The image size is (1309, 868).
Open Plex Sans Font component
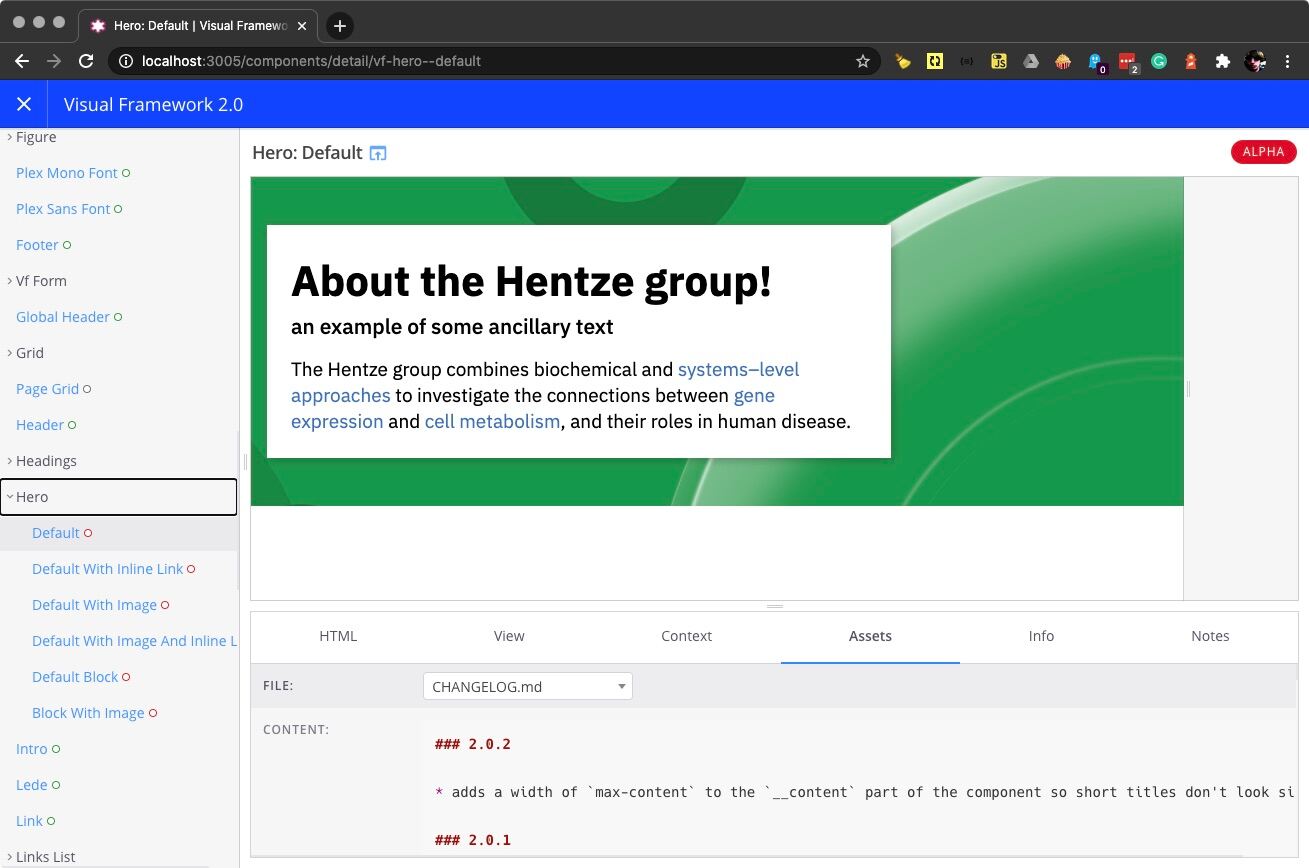[x=63, y=209]
